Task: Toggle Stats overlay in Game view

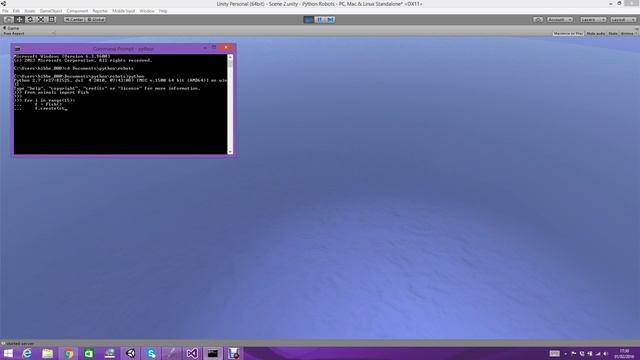Action: click(x=613, y=33)
